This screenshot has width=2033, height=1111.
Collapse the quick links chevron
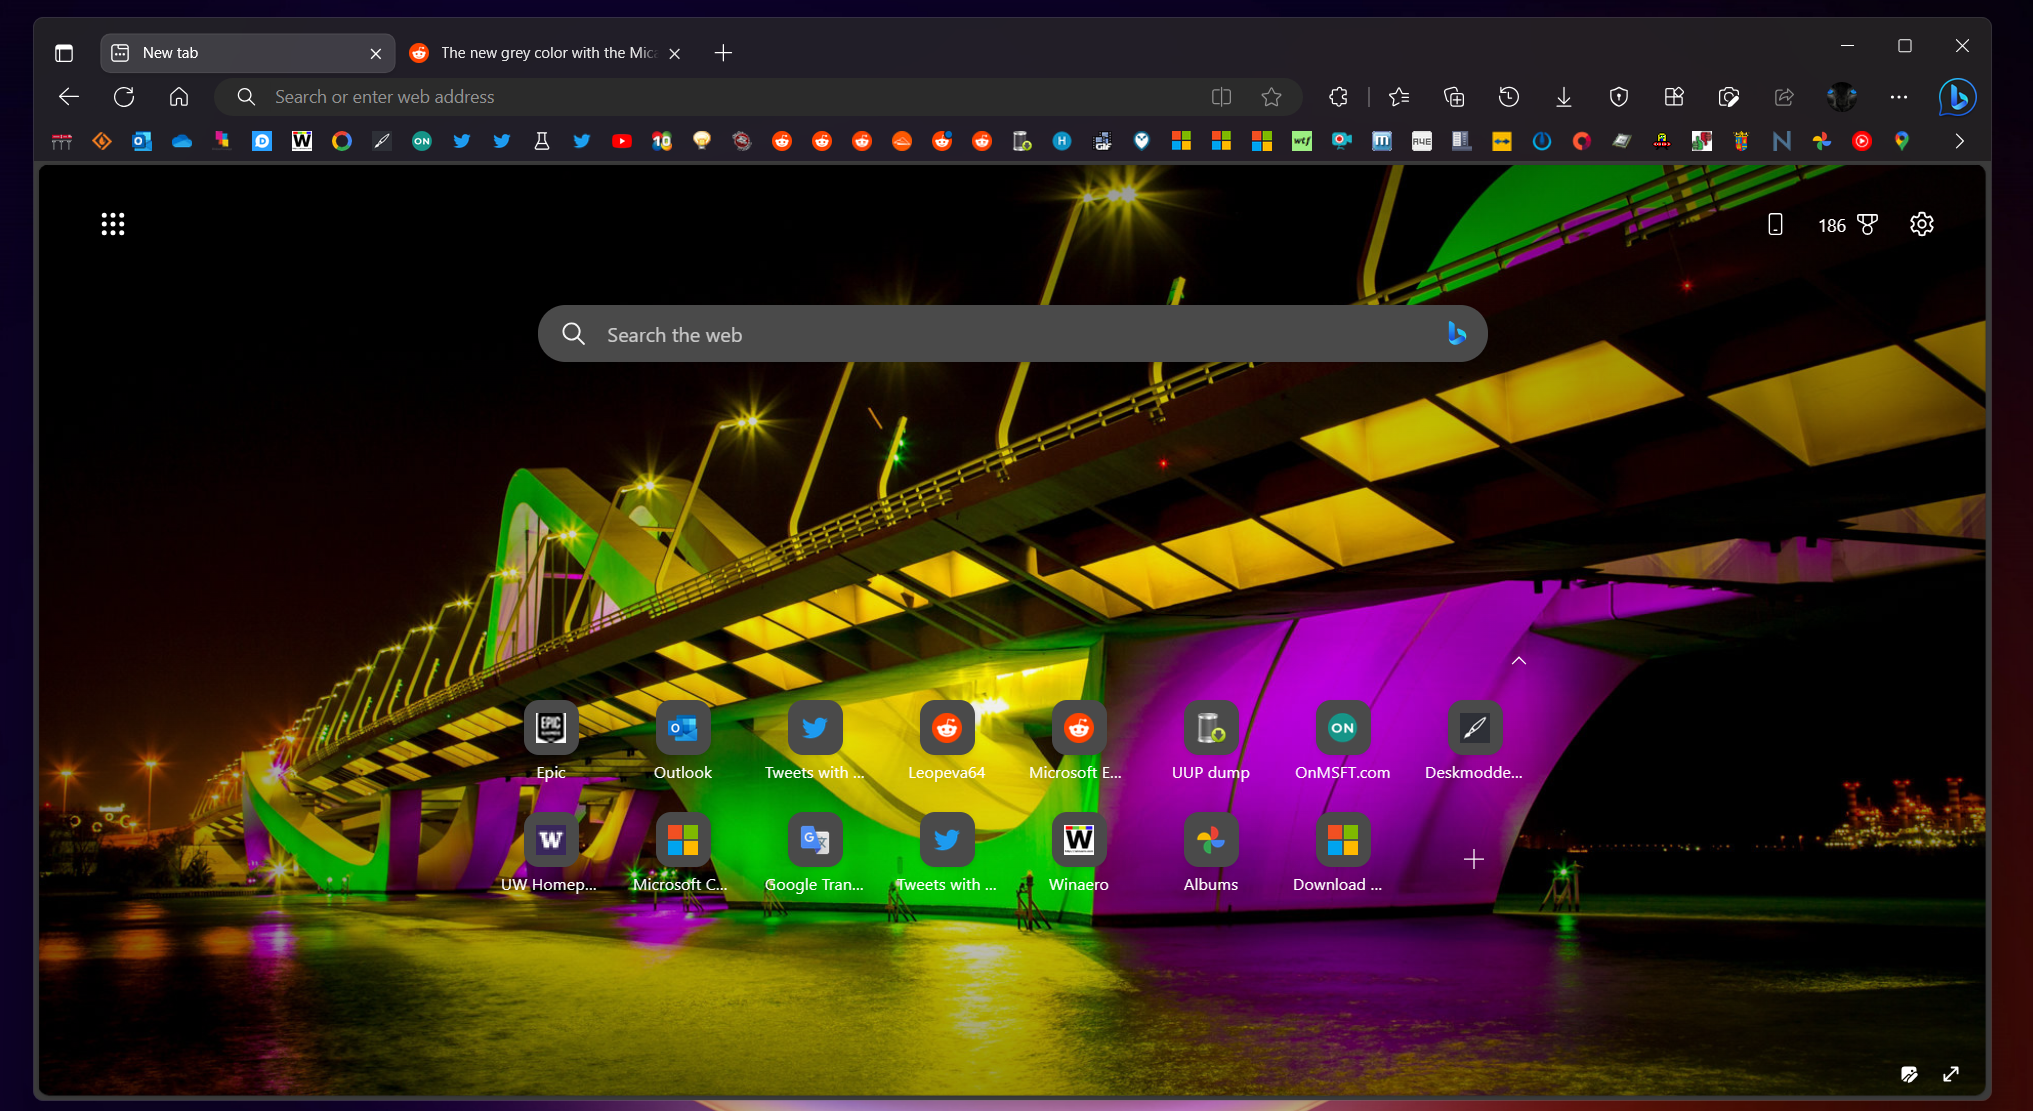1518,661
